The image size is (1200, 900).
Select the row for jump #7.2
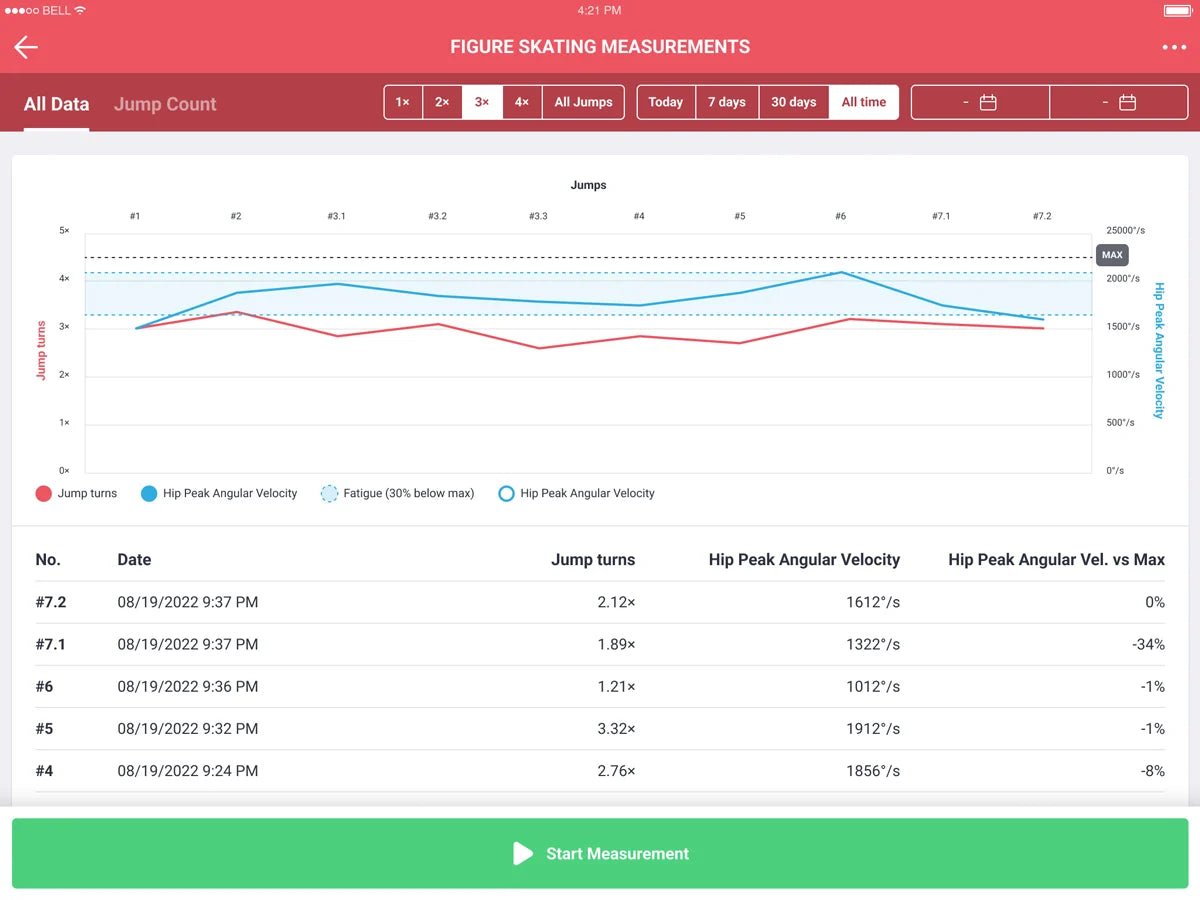[600, 602]
